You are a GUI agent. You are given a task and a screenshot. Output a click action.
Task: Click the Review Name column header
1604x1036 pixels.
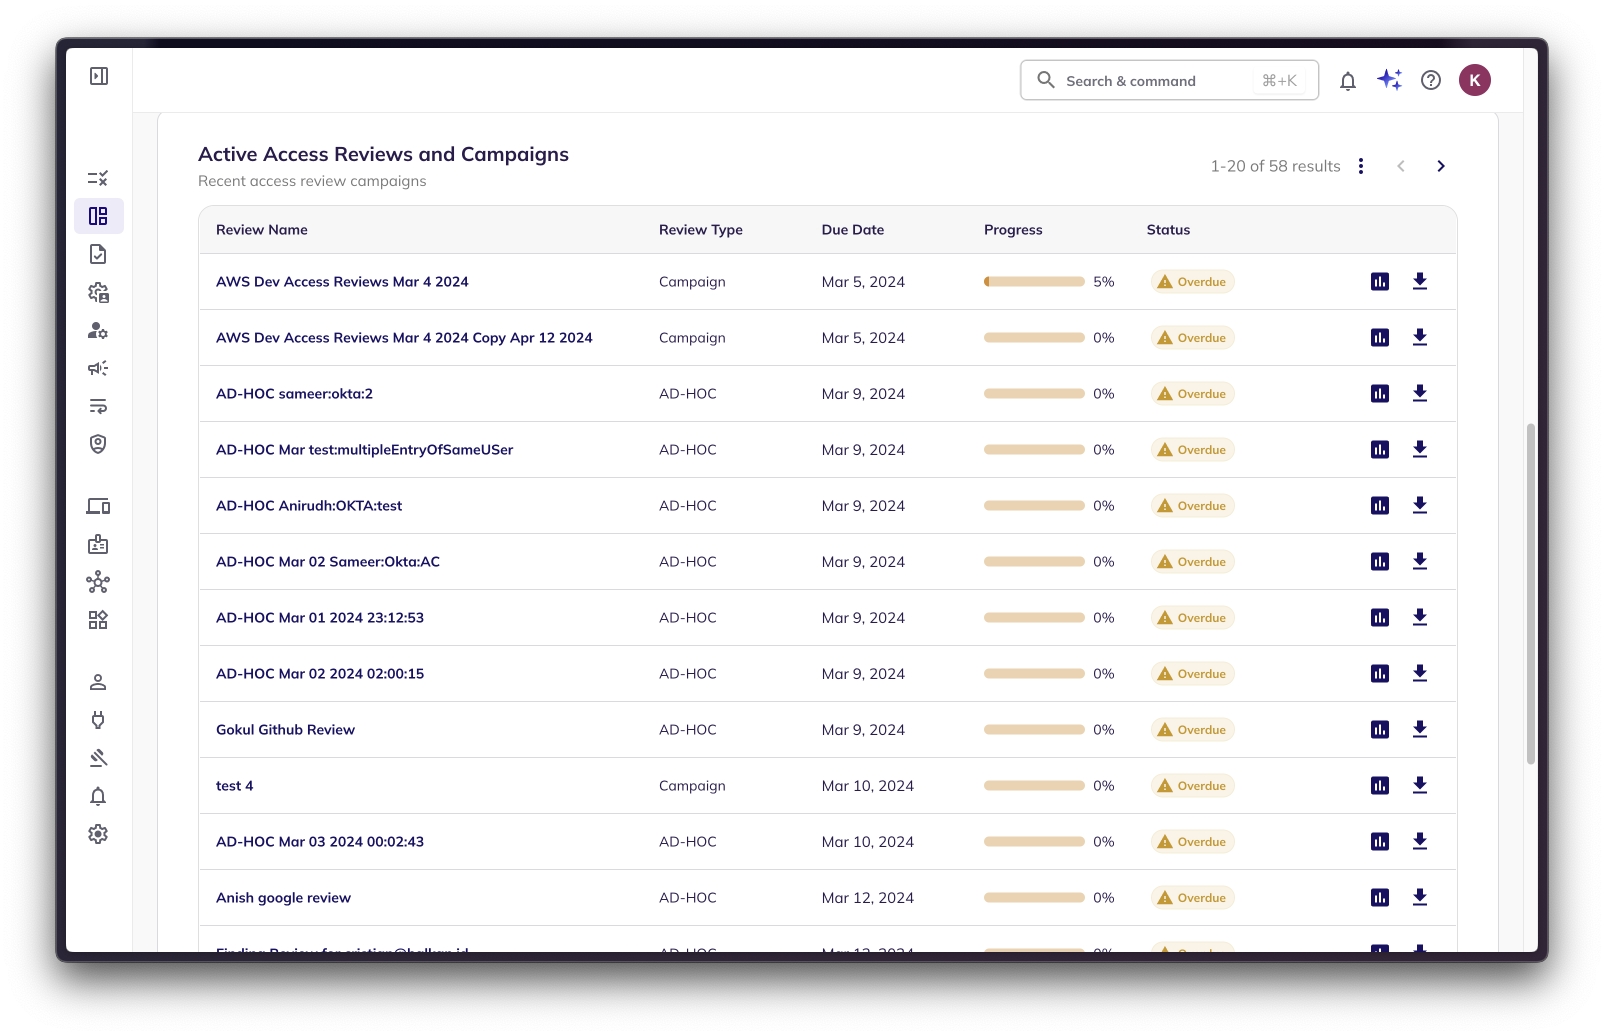coord(261,230)
